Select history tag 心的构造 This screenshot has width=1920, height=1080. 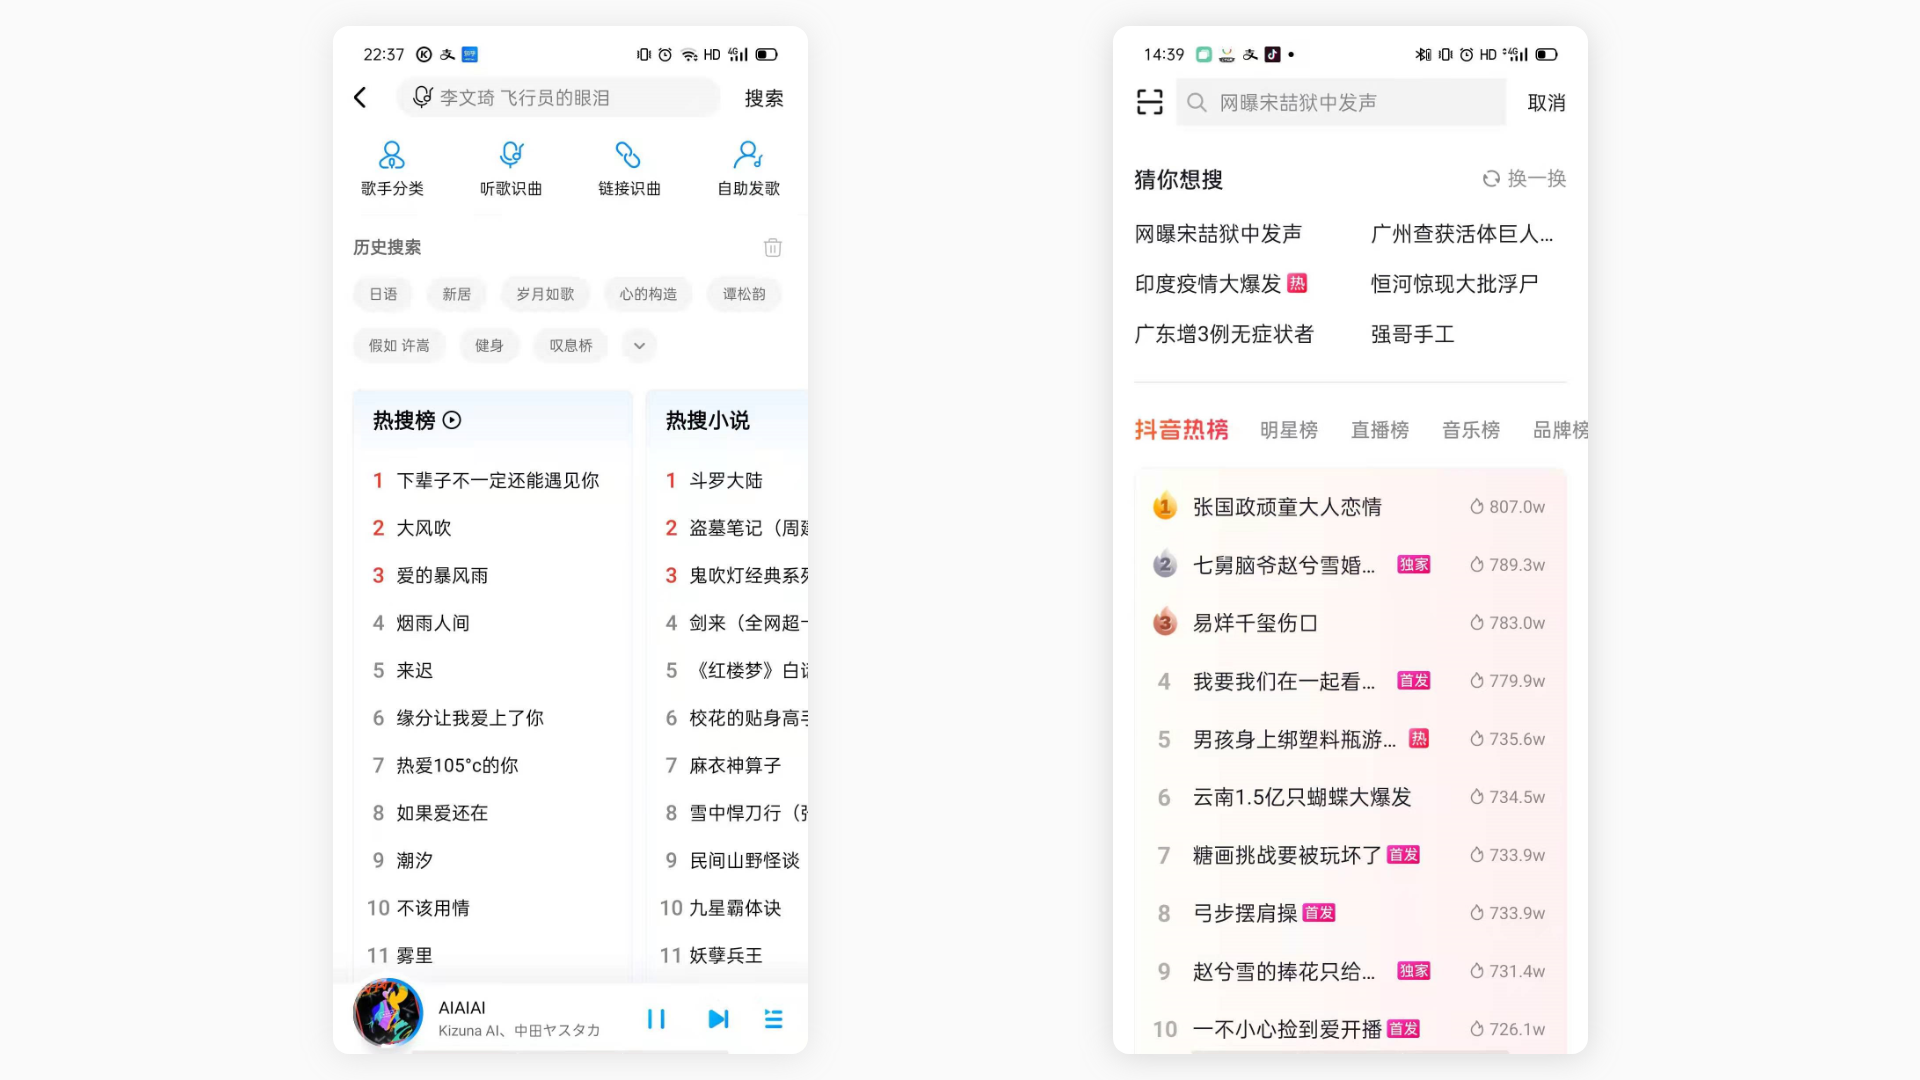coord(648,294)
